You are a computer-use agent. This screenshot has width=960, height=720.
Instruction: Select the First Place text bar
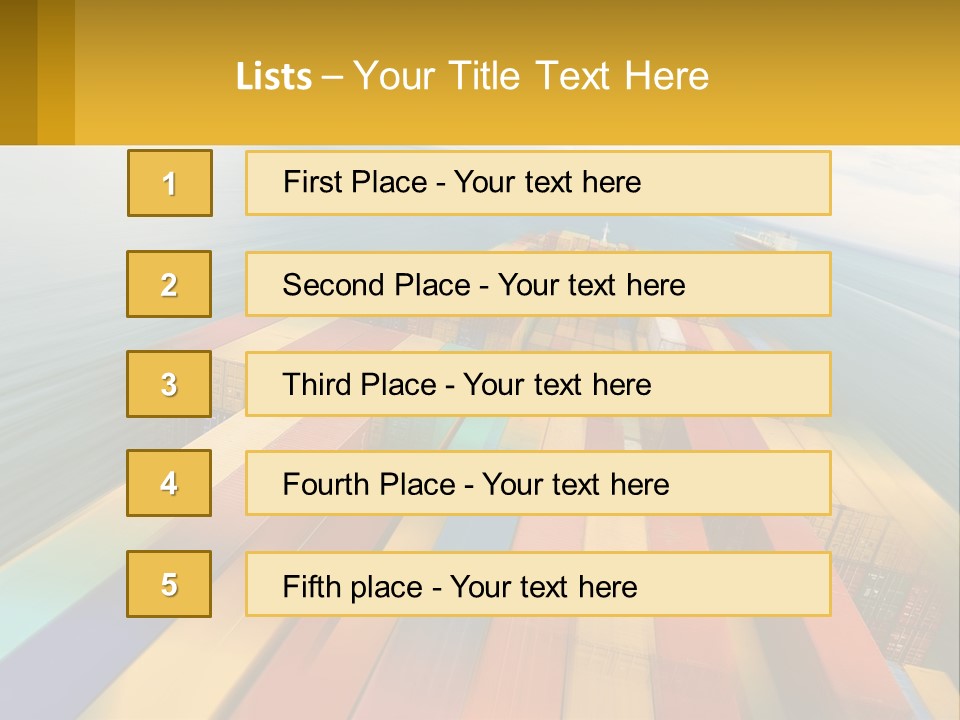[538, 183]
